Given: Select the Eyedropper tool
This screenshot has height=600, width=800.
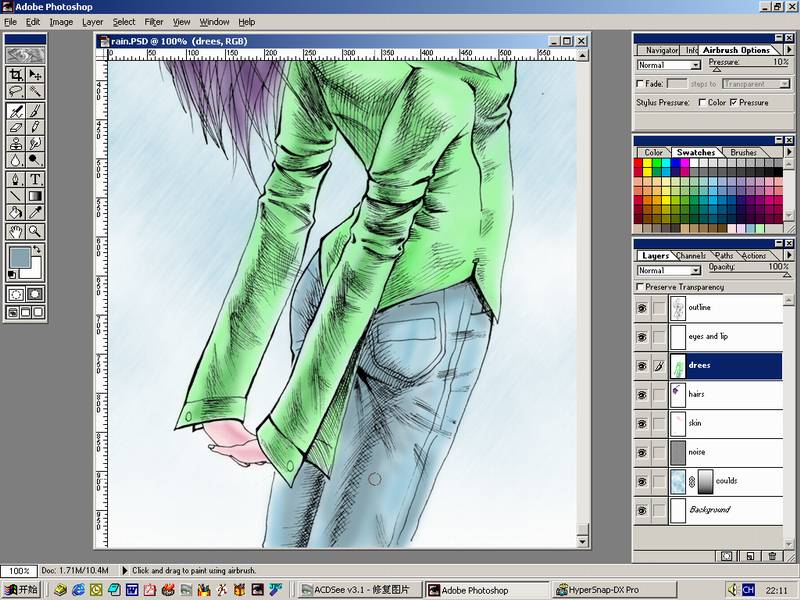Looking at the screenshot, I should coord(35,212).
